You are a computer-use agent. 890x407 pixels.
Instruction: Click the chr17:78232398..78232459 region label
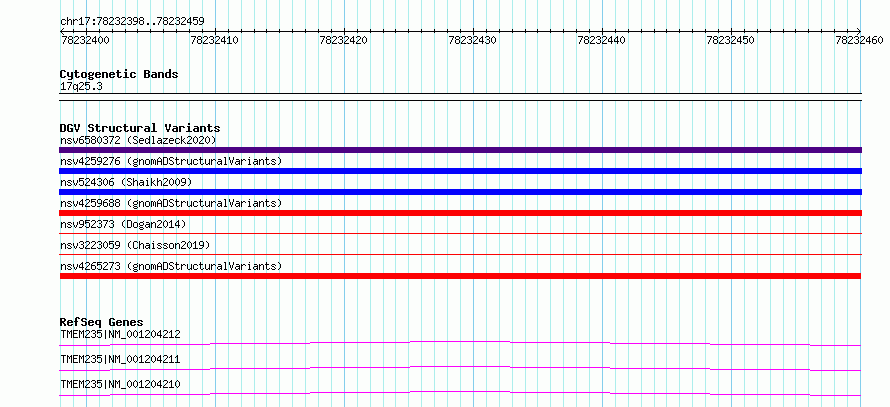click(132, 22)
